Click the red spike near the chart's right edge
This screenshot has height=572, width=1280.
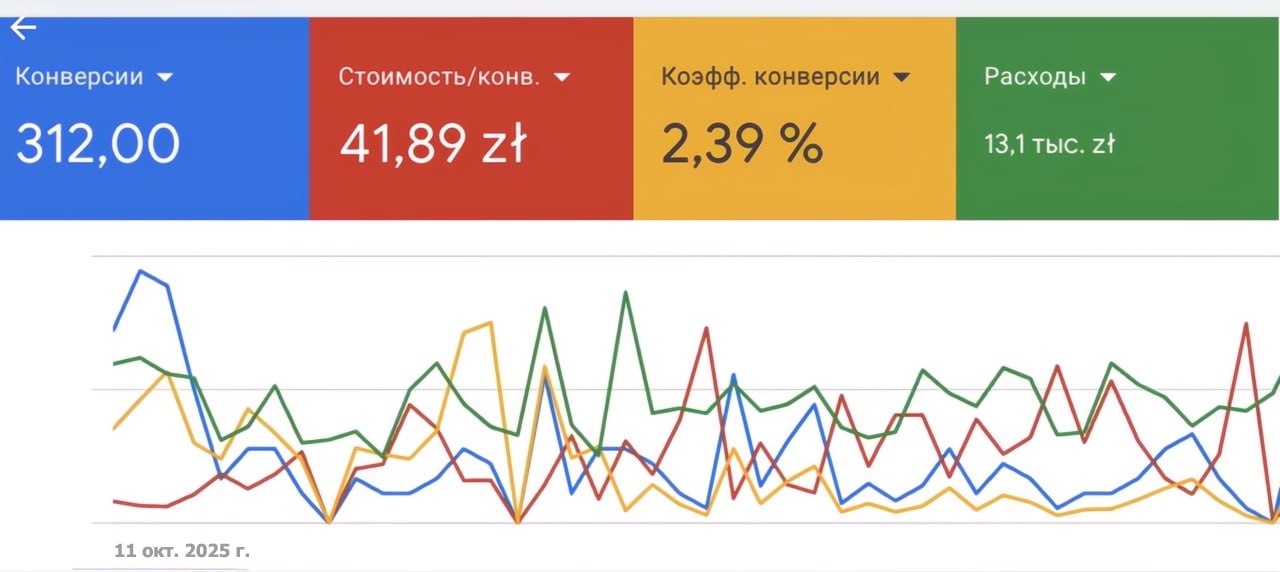click(1246, 324)
